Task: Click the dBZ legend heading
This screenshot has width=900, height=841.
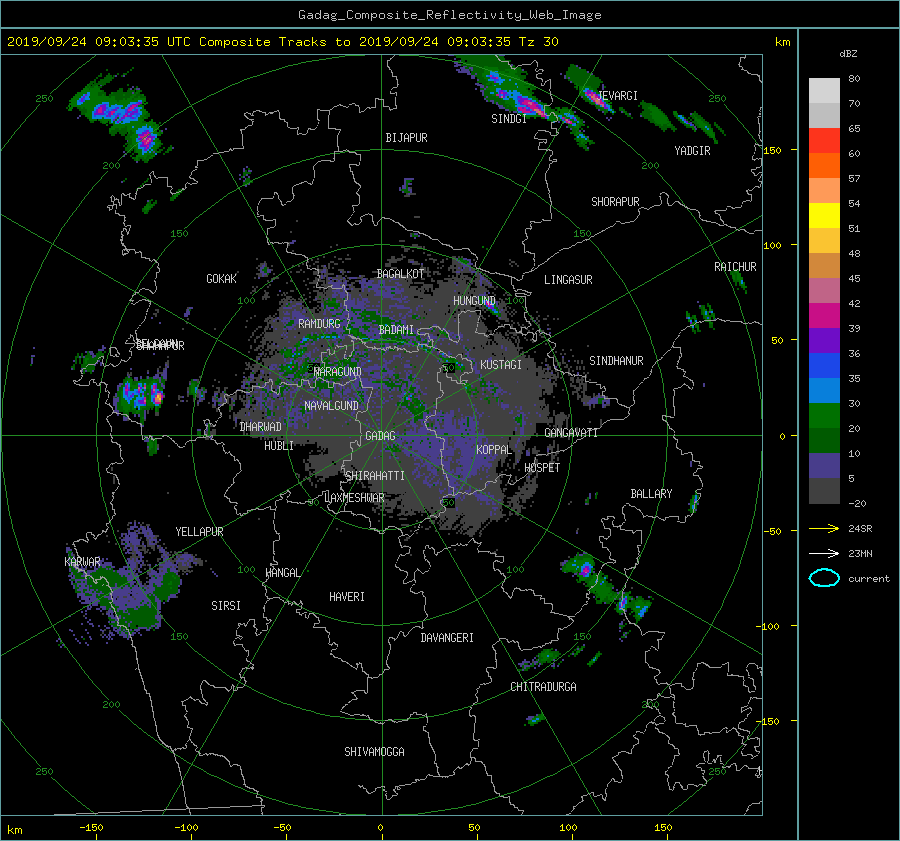Action: tap(848, 54)
